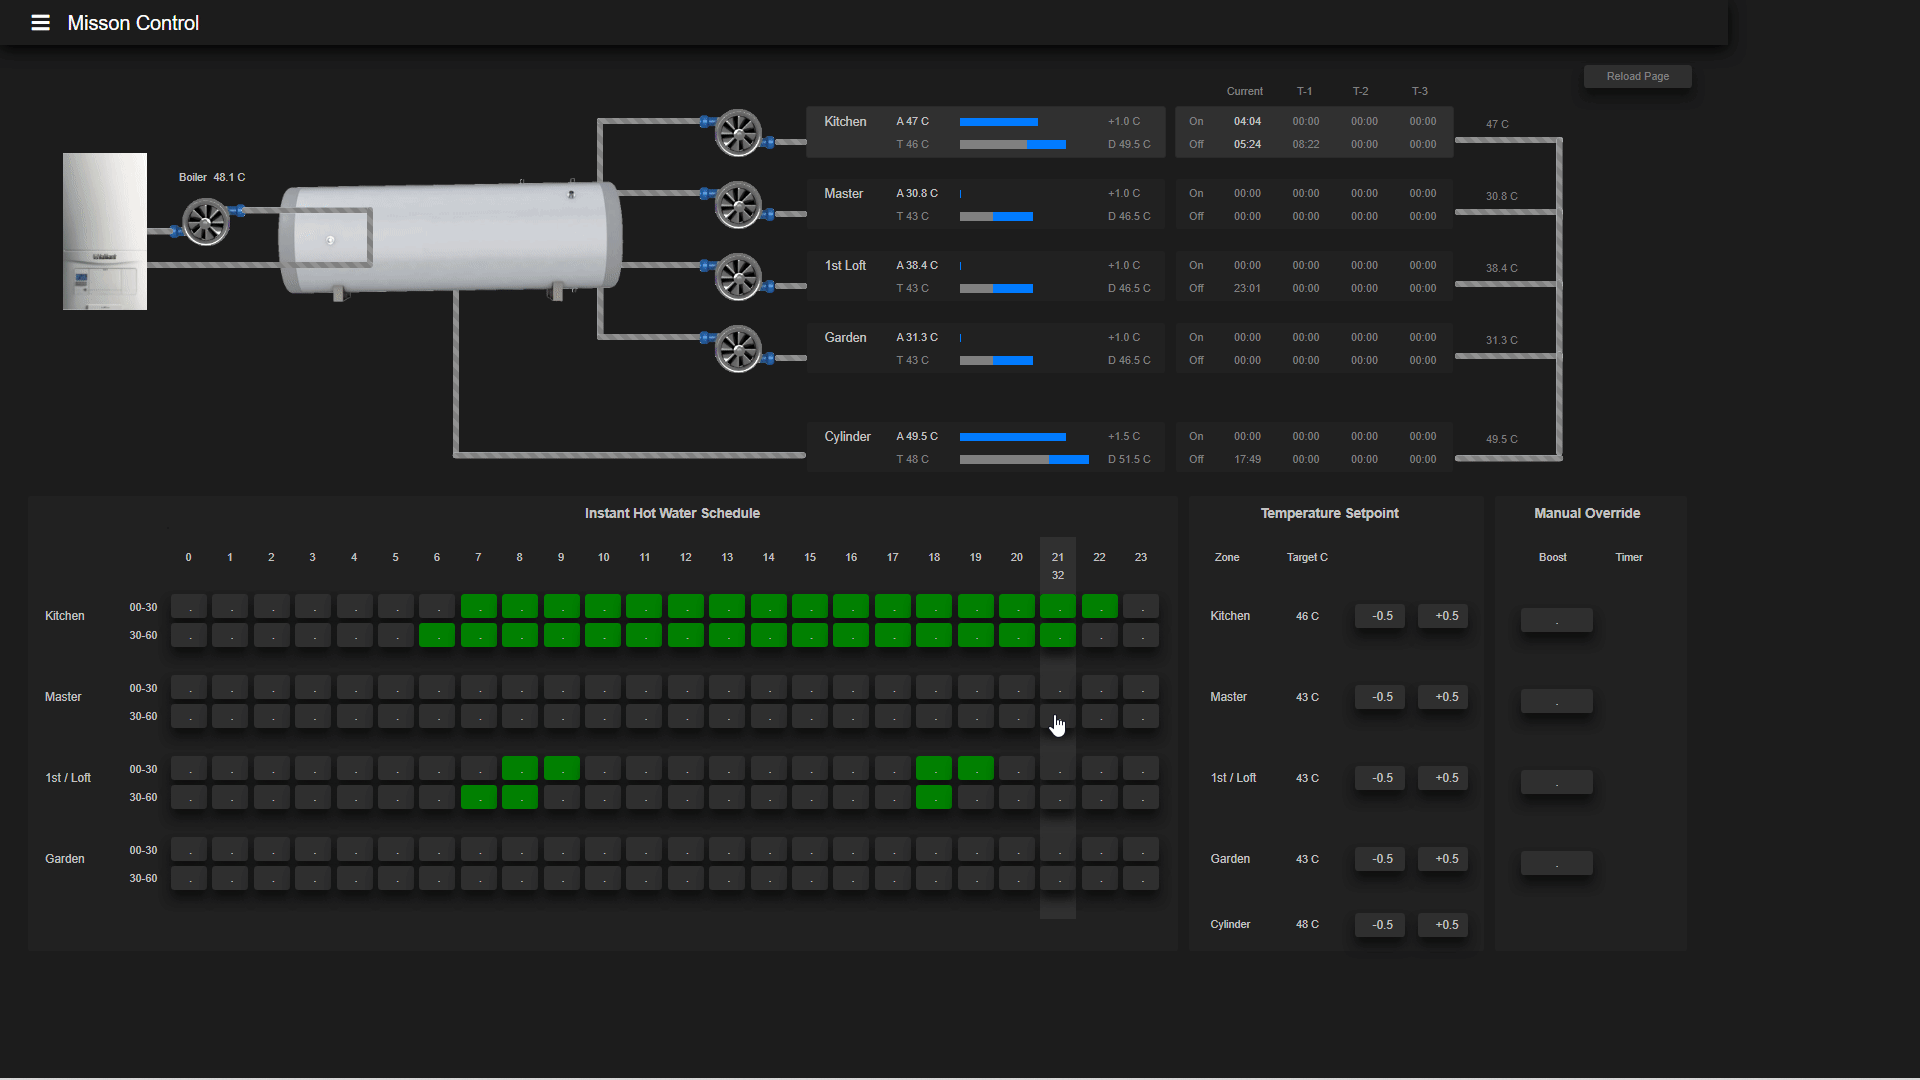Toggle the Kitchen manual boost button
The width and height of the screenshot is (1920, 1080).
point(1557,620)
